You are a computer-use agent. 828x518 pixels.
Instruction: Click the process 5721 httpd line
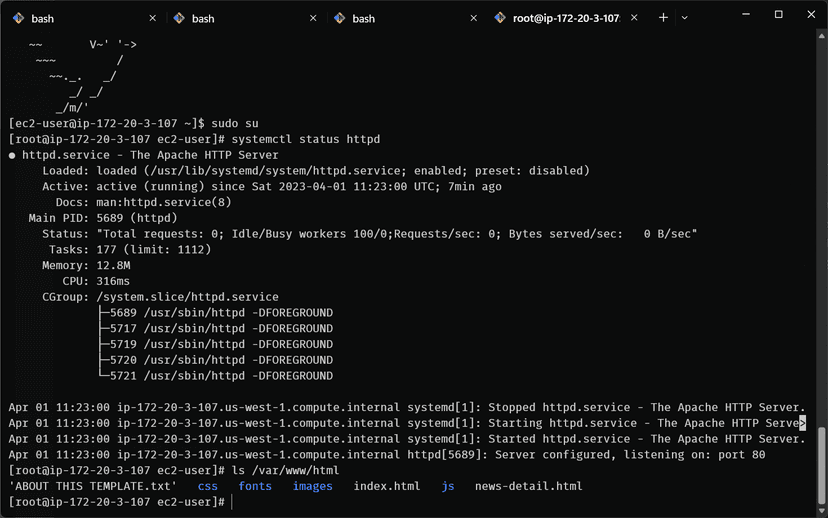click(x=216, y=376)
